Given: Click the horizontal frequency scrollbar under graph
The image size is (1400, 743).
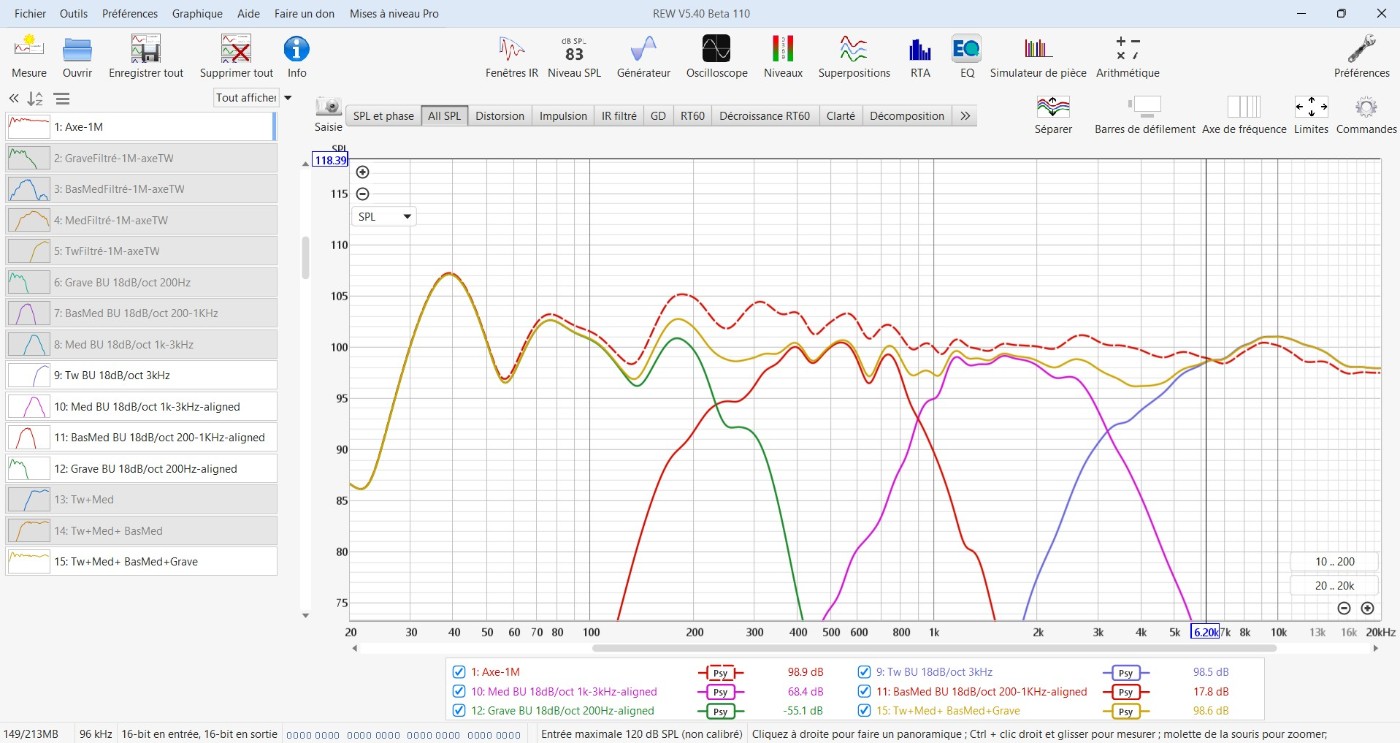Looking at the screenshot, I should tap(934, 648).
